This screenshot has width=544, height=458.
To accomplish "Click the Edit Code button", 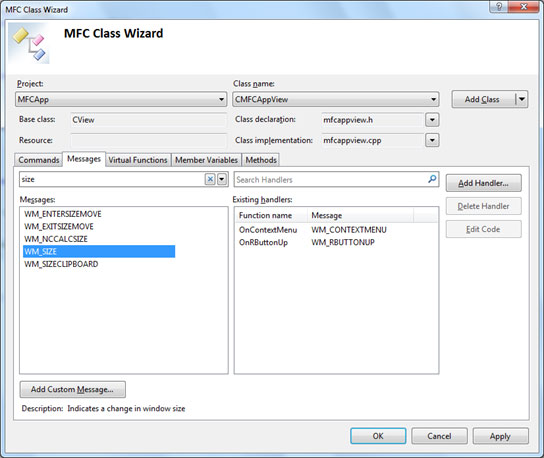I will [483, 229].
